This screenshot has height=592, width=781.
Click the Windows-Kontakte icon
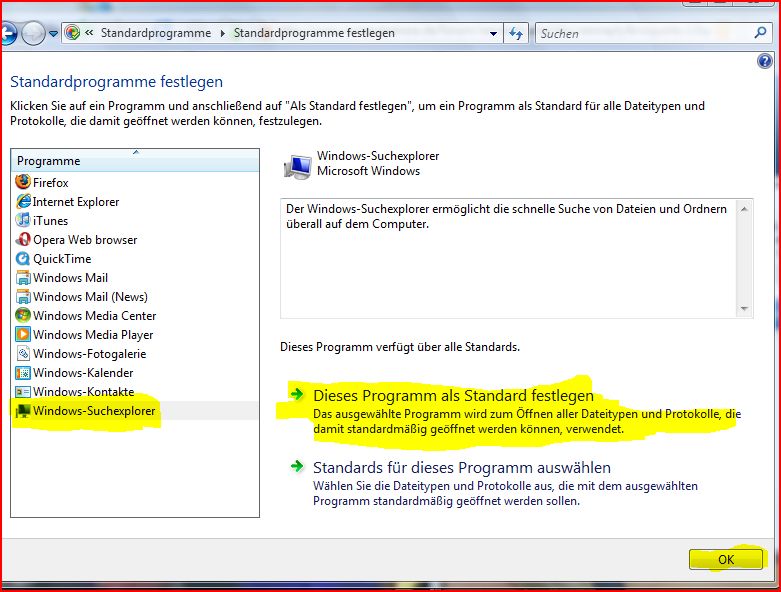tap(23, 392)
